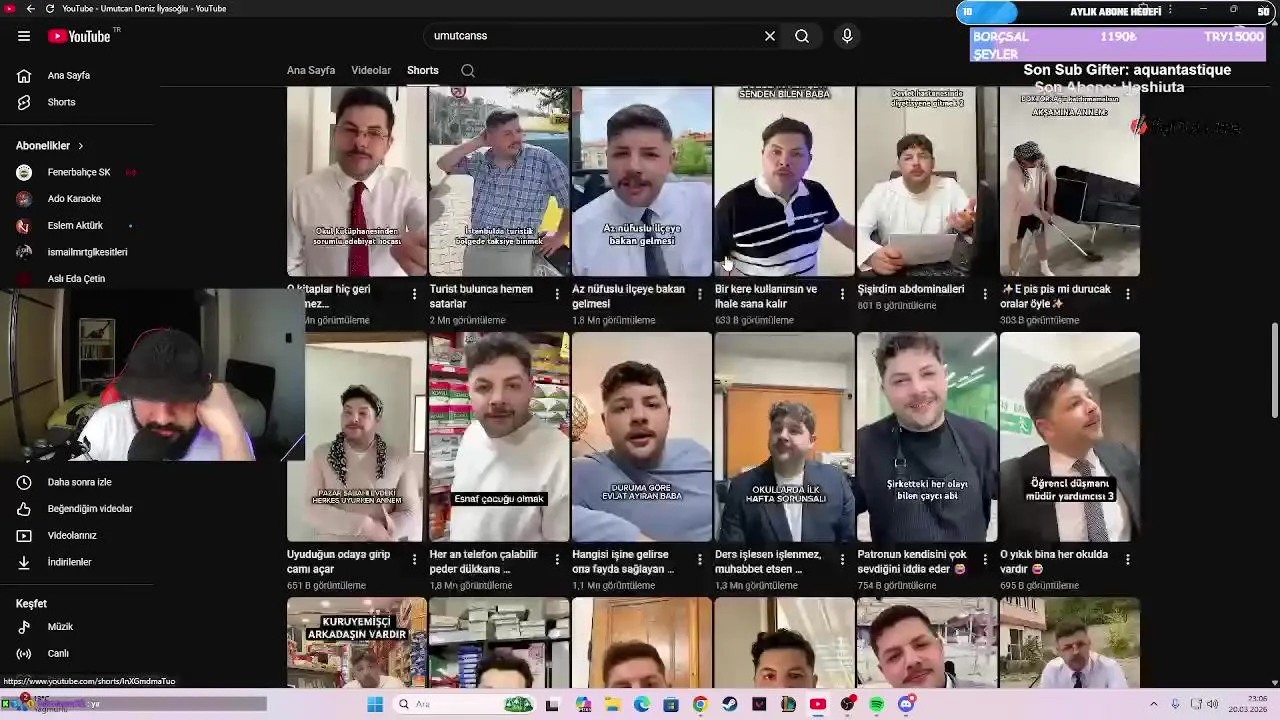Open Google Chrome from the taskbar
The width and height of the screenshot is (1280, 720).
click(x=700, y=704)
